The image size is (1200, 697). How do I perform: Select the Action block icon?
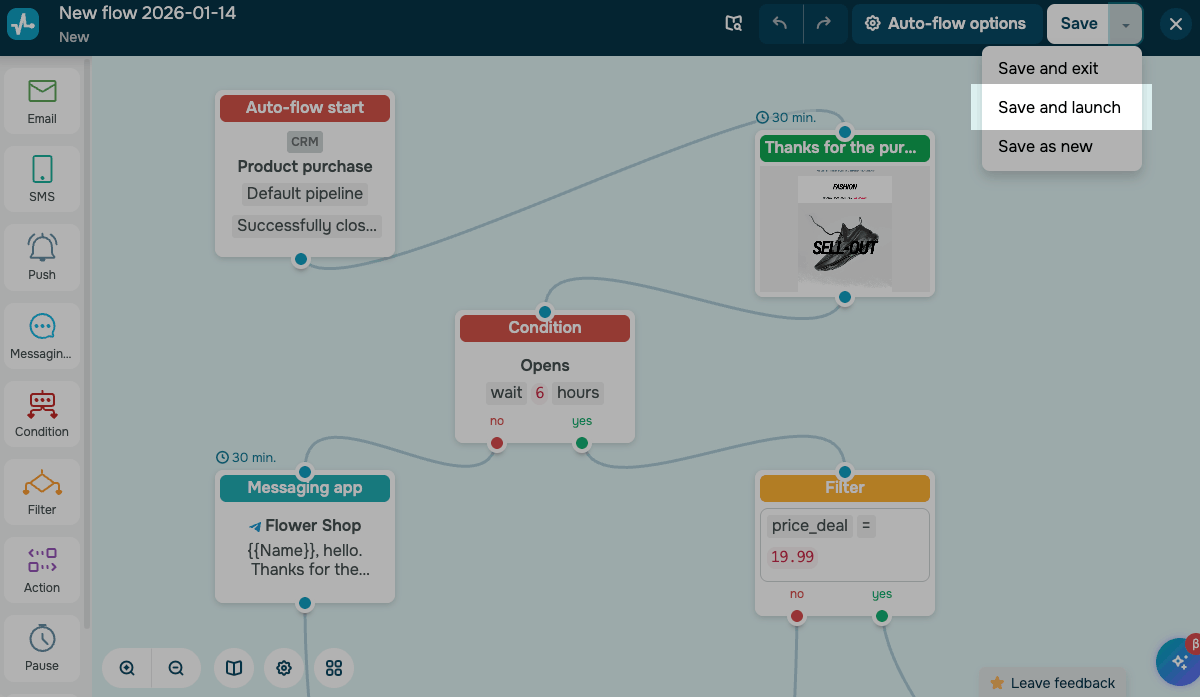click(42, 569)
